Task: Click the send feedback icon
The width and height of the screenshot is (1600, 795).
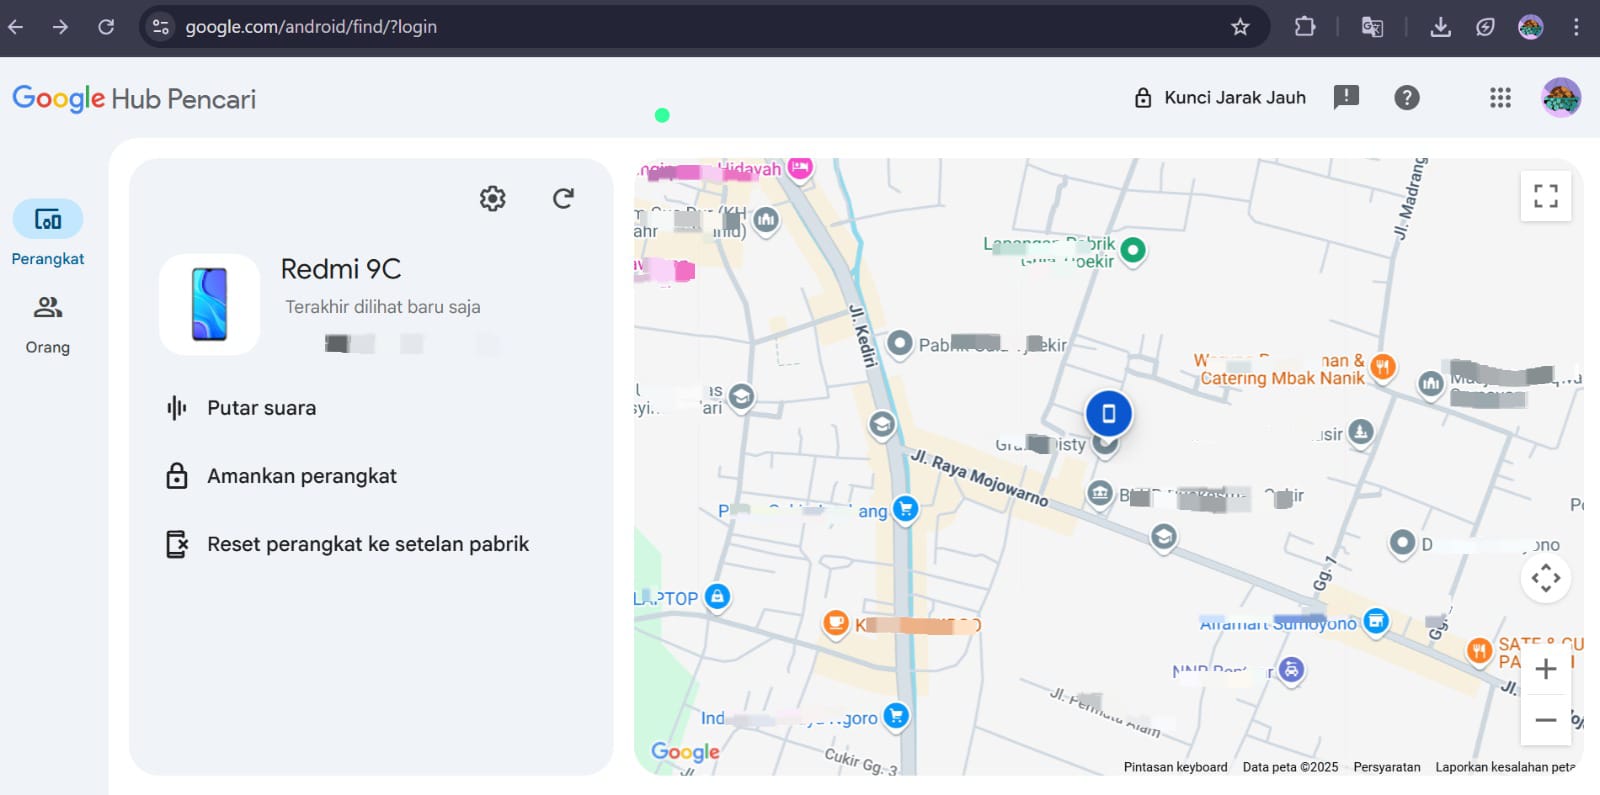Action: [x=1346, y=97]
